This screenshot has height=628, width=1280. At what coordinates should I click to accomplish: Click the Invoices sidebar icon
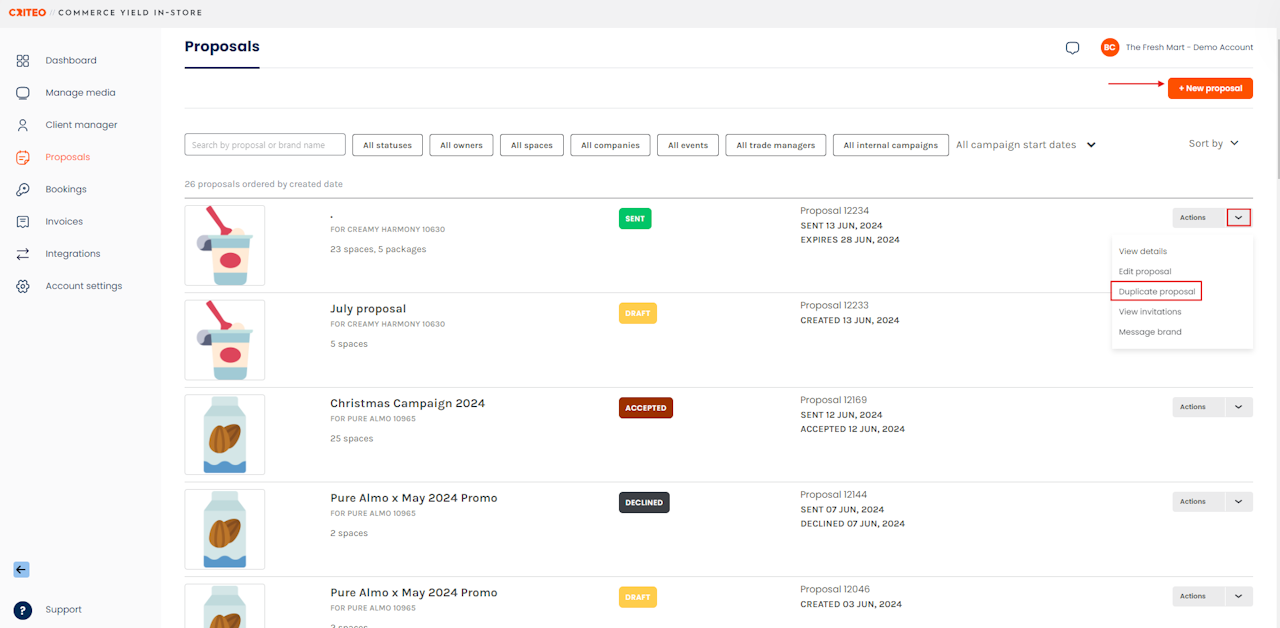click(23, 221)
